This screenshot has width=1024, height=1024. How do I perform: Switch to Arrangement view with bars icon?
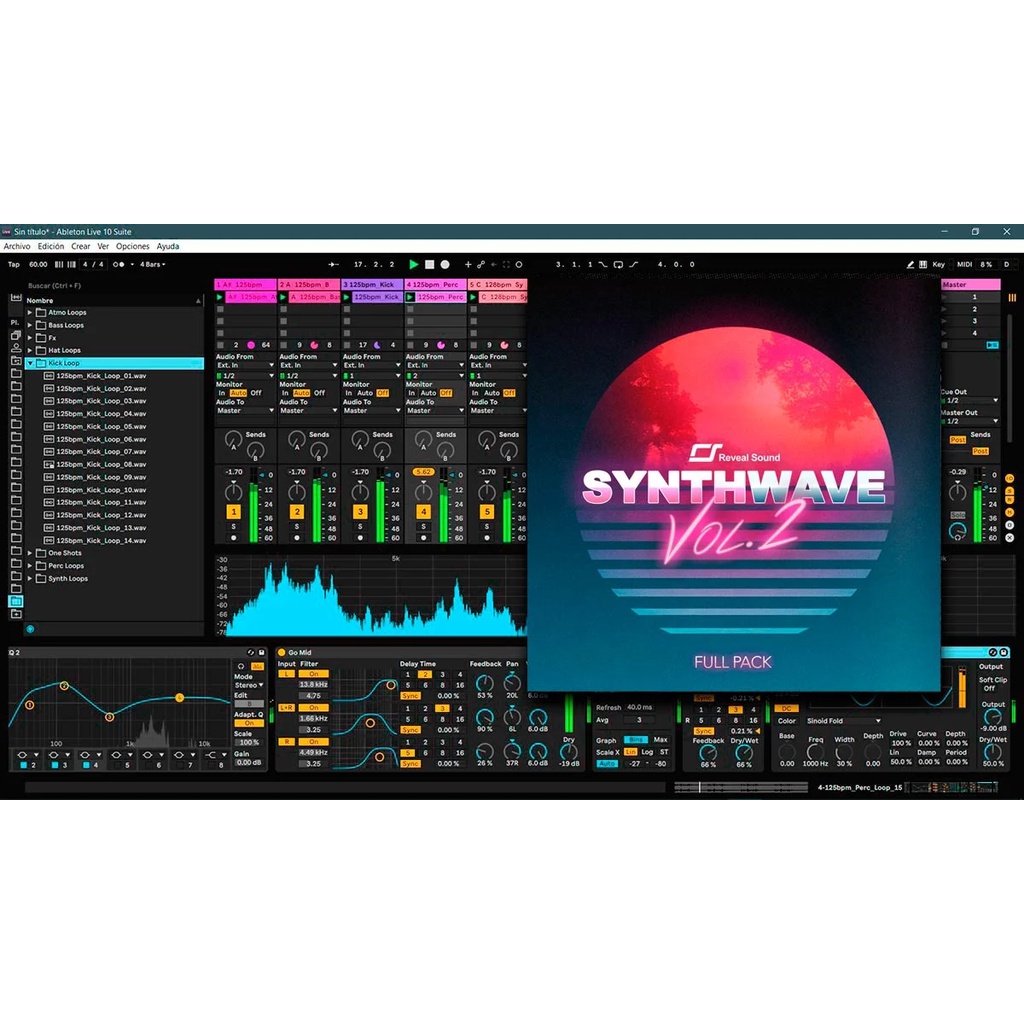coord(1012,298)
